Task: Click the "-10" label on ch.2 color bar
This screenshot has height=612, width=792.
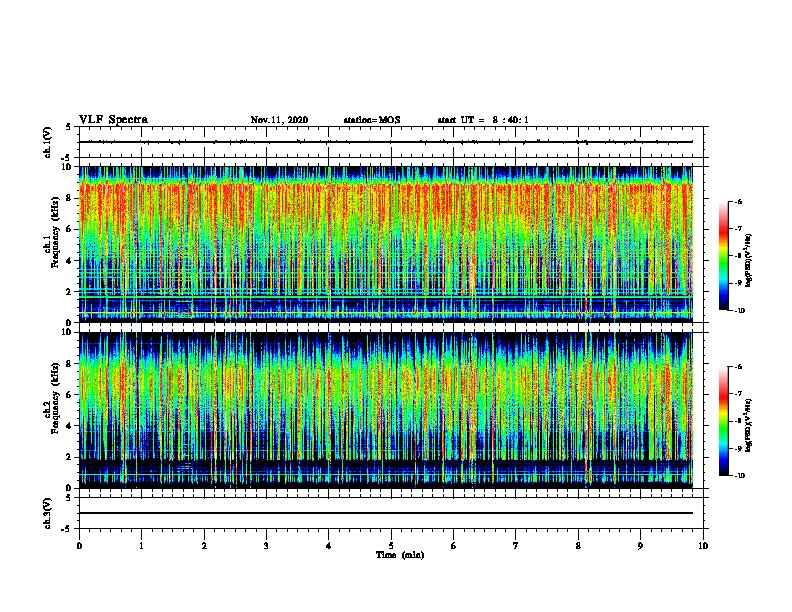Action: [739, 476]
